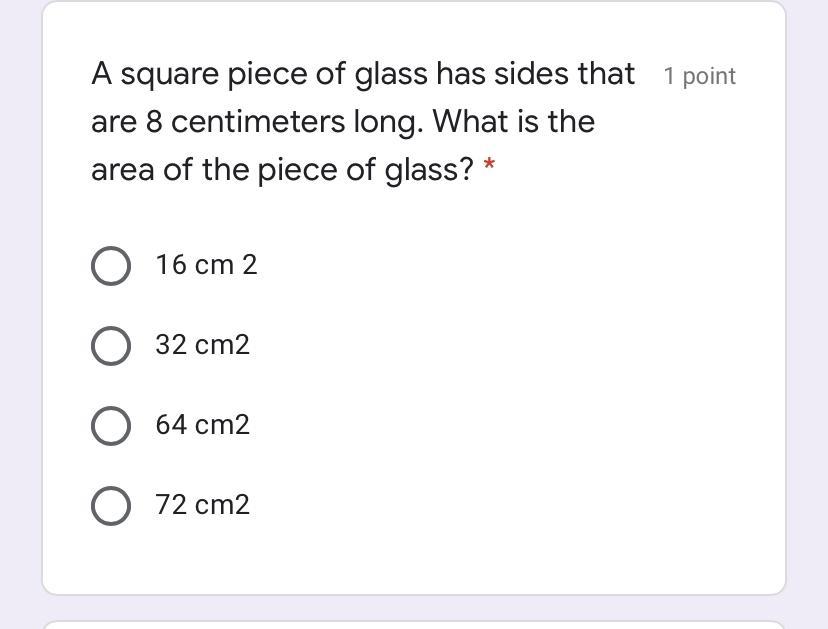This screenshot has width=828, height=629.
Task: Pick the "72 cm2" radio button
Action: 110,506
